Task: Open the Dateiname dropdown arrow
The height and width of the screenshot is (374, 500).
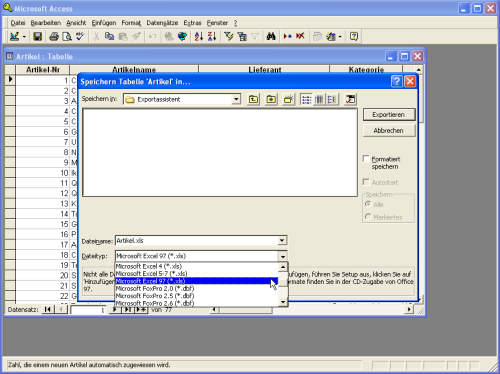Action: click(282, 240)
